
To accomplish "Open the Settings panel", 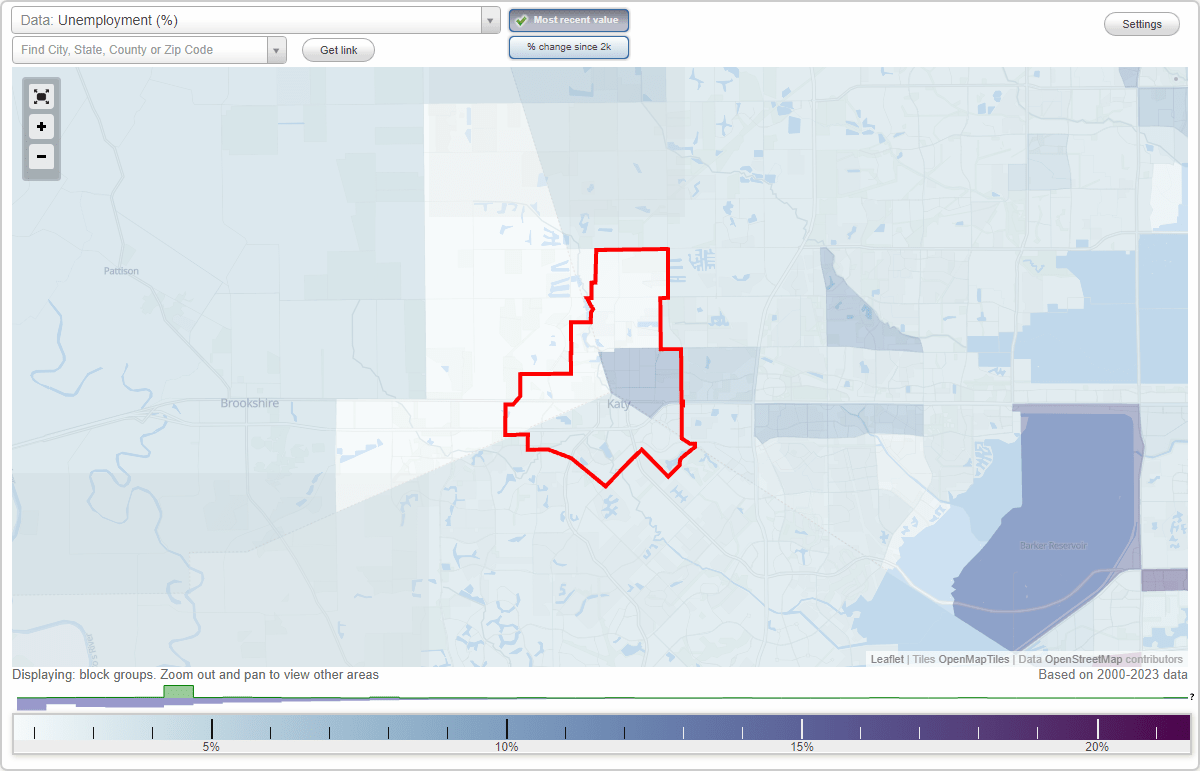I will tap(1141, 23).
